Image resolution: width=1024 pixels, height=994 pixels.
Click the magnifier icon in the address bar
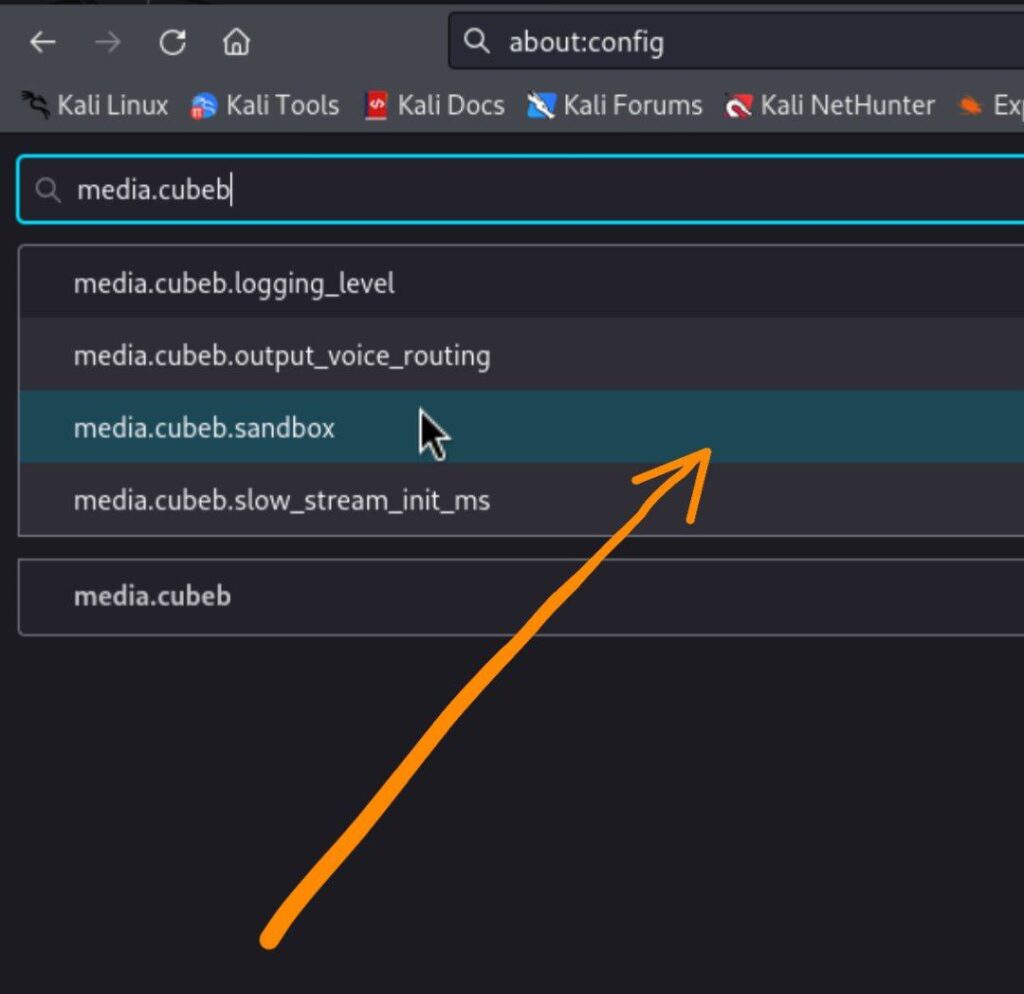tap(478, 42)
